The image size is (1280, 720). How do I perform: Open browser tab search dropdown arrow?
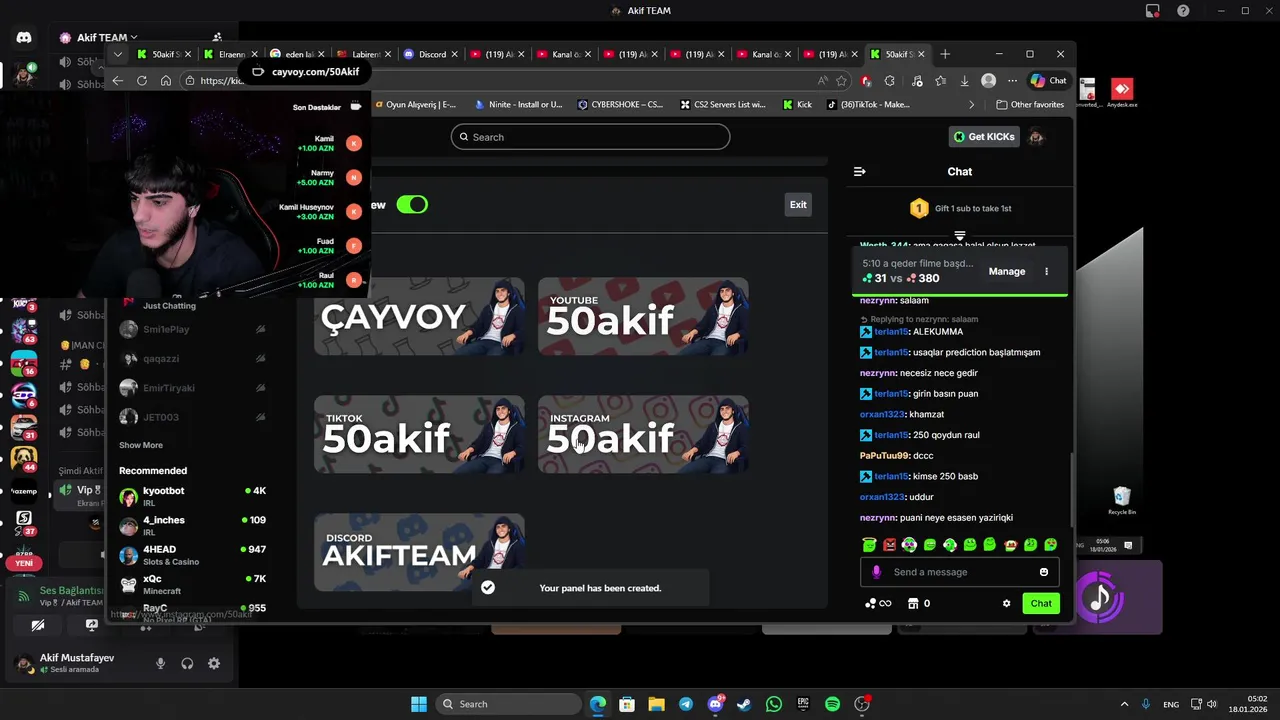[118, 54]
